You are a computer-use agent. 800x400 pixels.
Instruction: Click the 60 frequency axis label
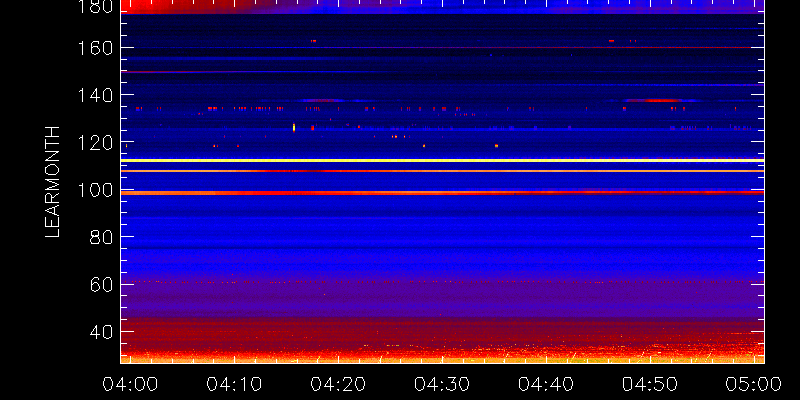(x=102, y=284)
